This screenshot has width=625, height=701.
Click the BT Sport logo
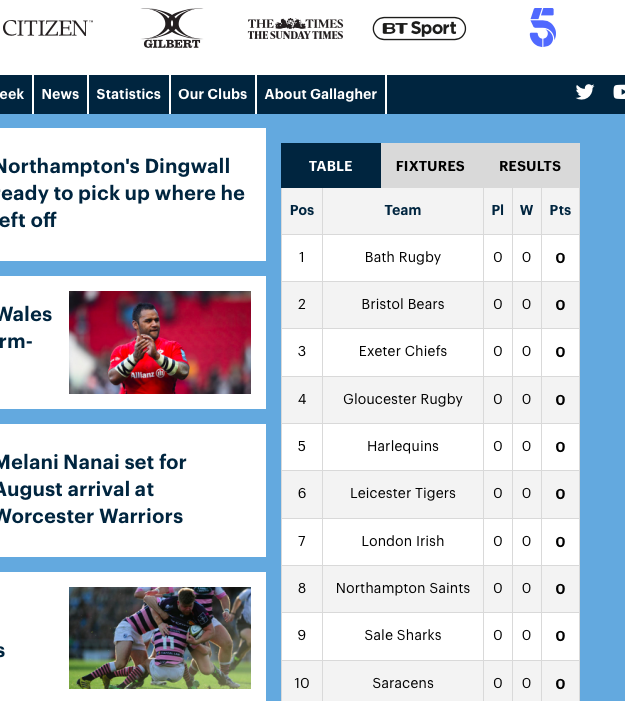pos(419,29)
